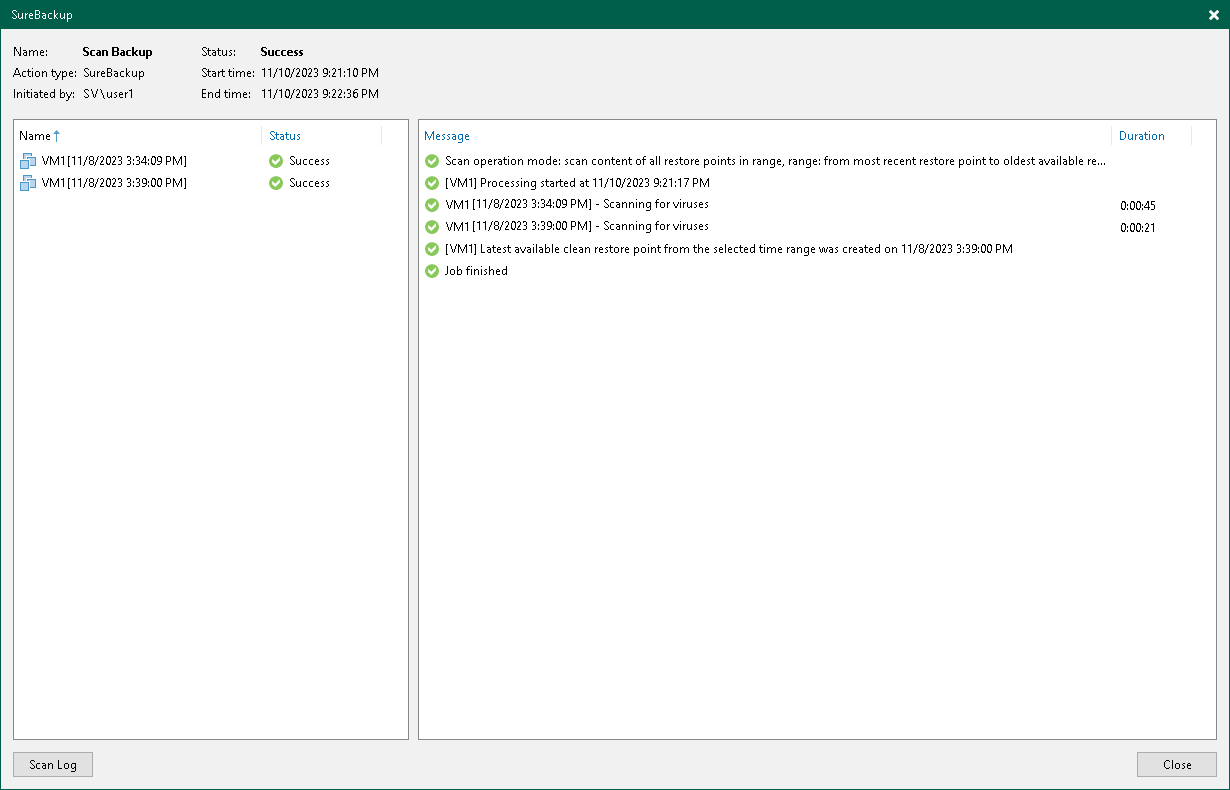Screen dimensions: 1230x790
Task: Toggle the Name column sort order
Action: (33, 135)
